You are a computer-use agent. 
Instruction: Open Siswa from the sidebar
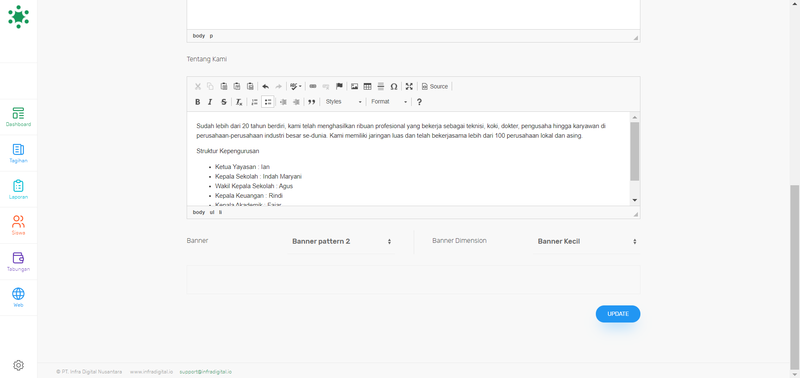18,225
